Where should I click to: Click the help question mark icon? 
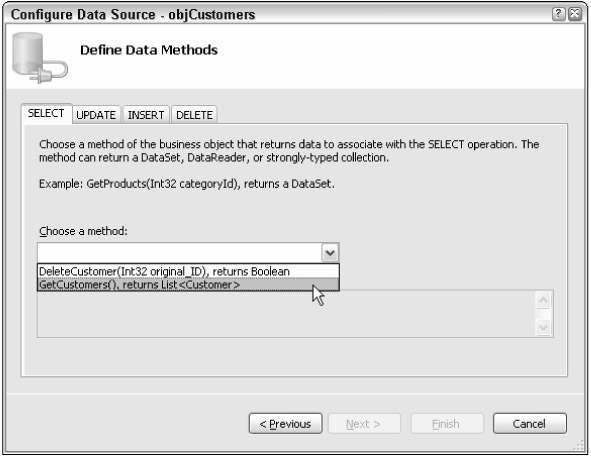pyautogui.click(x=558, y=14)
